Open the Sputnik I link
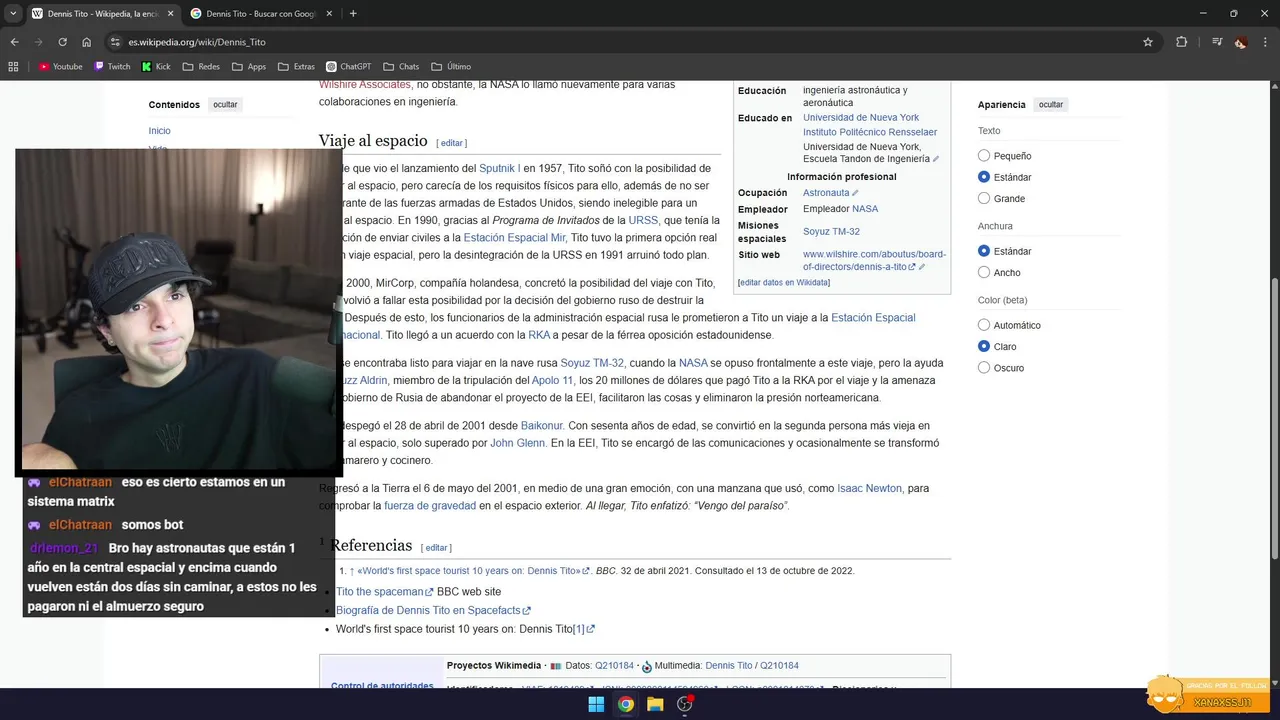 [x=499, y=168]
